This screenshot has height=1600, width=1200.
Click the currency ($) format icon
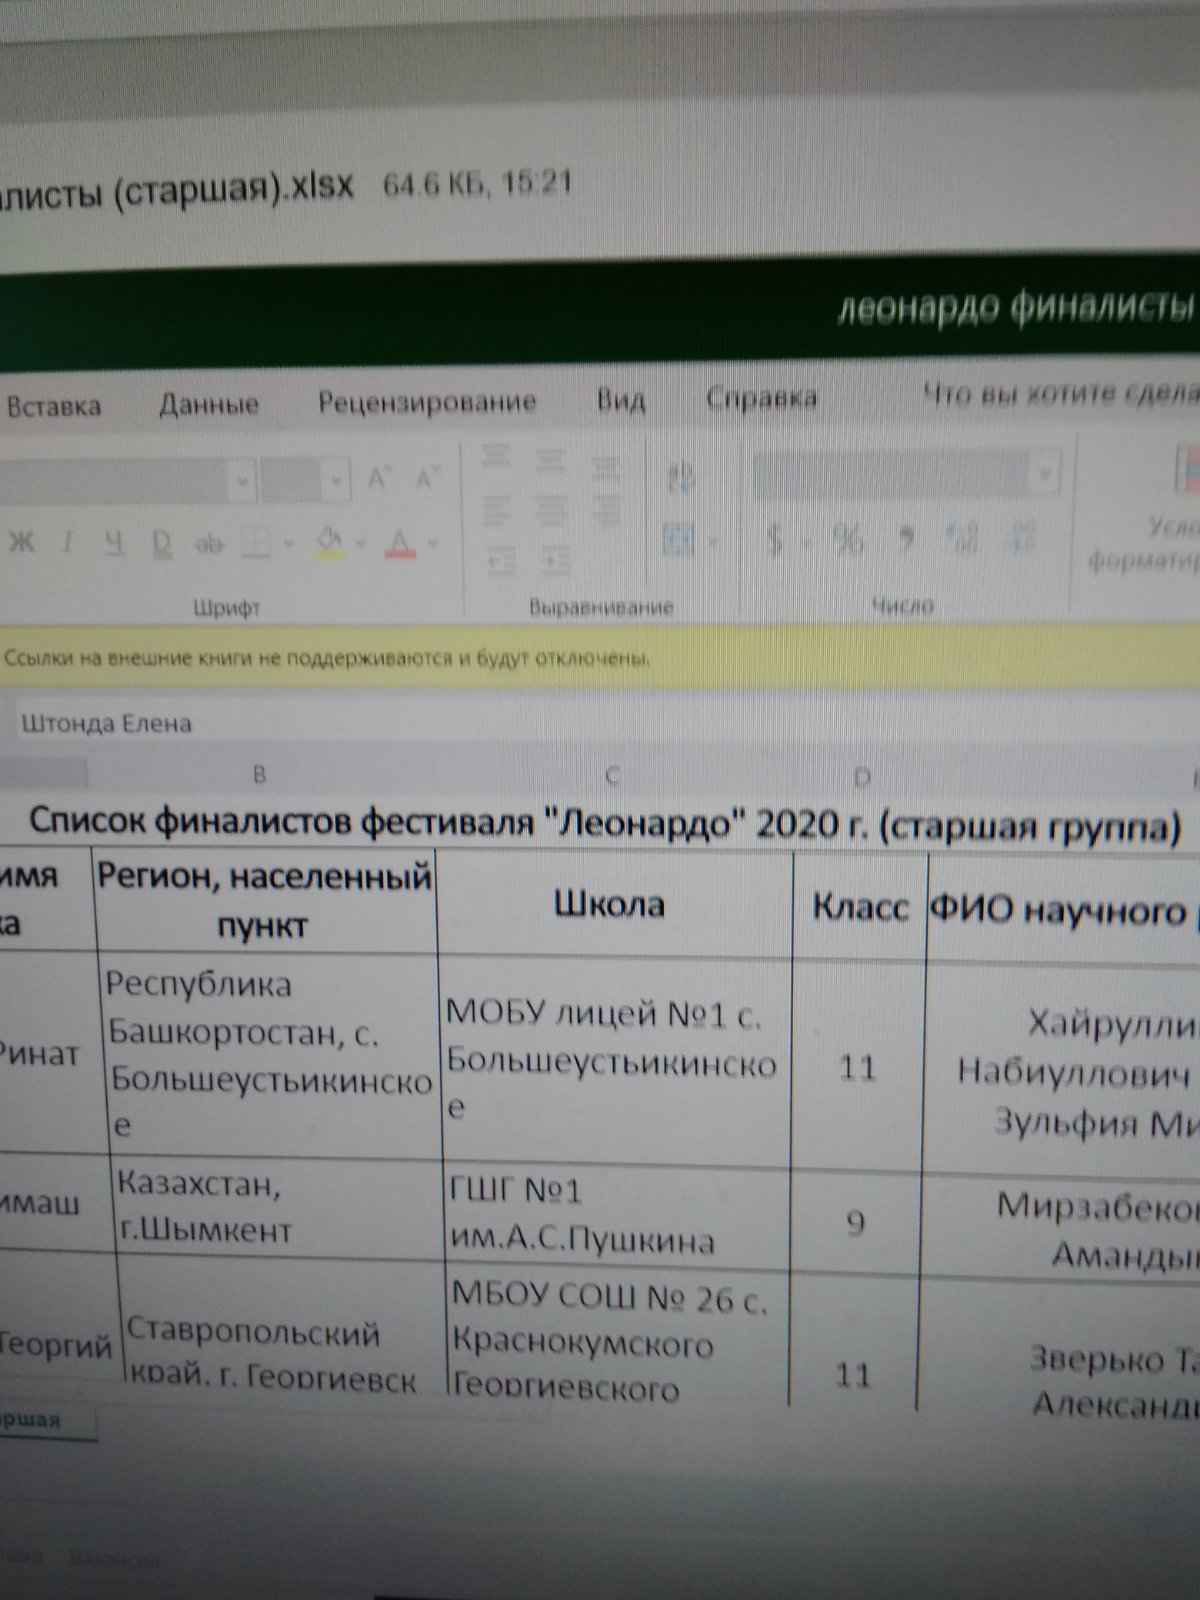(775, 541)
